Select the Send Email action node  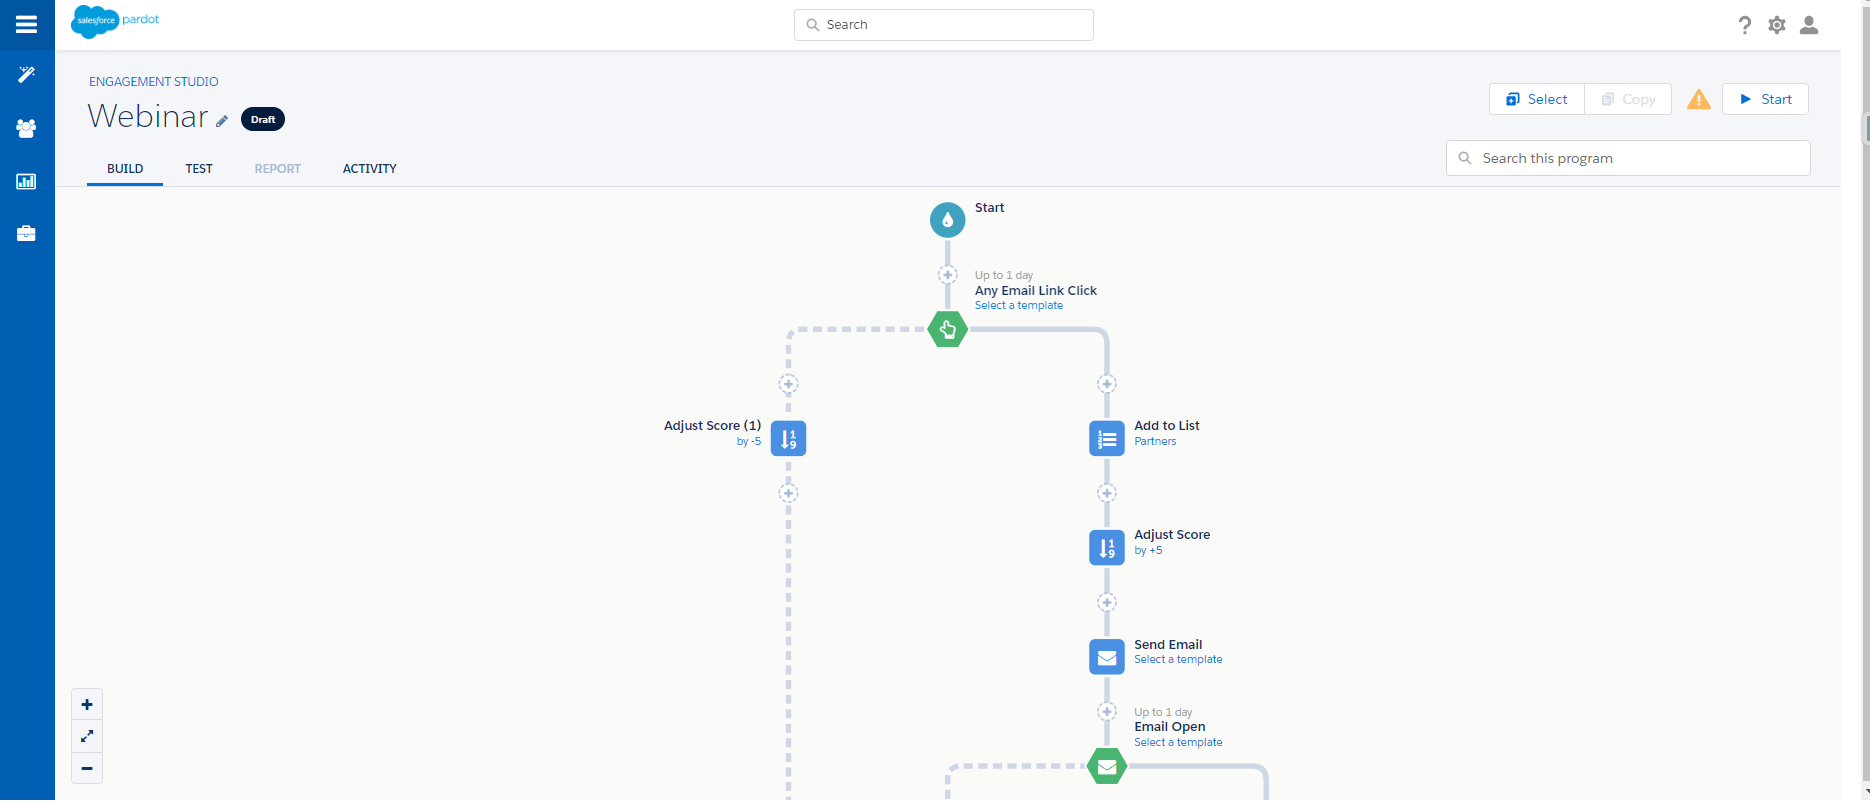click(1107, 657)
